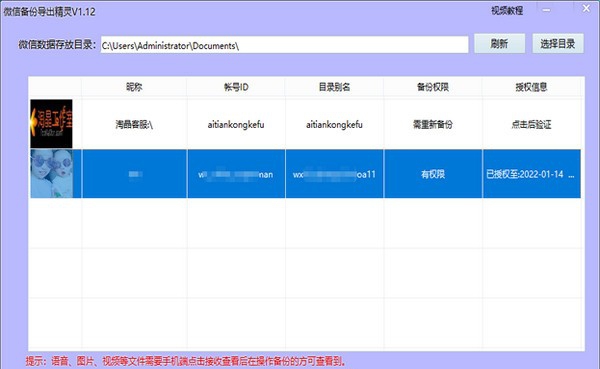
Task: Click 点击后验证 to verify authorization
Action: coord(531,124)
